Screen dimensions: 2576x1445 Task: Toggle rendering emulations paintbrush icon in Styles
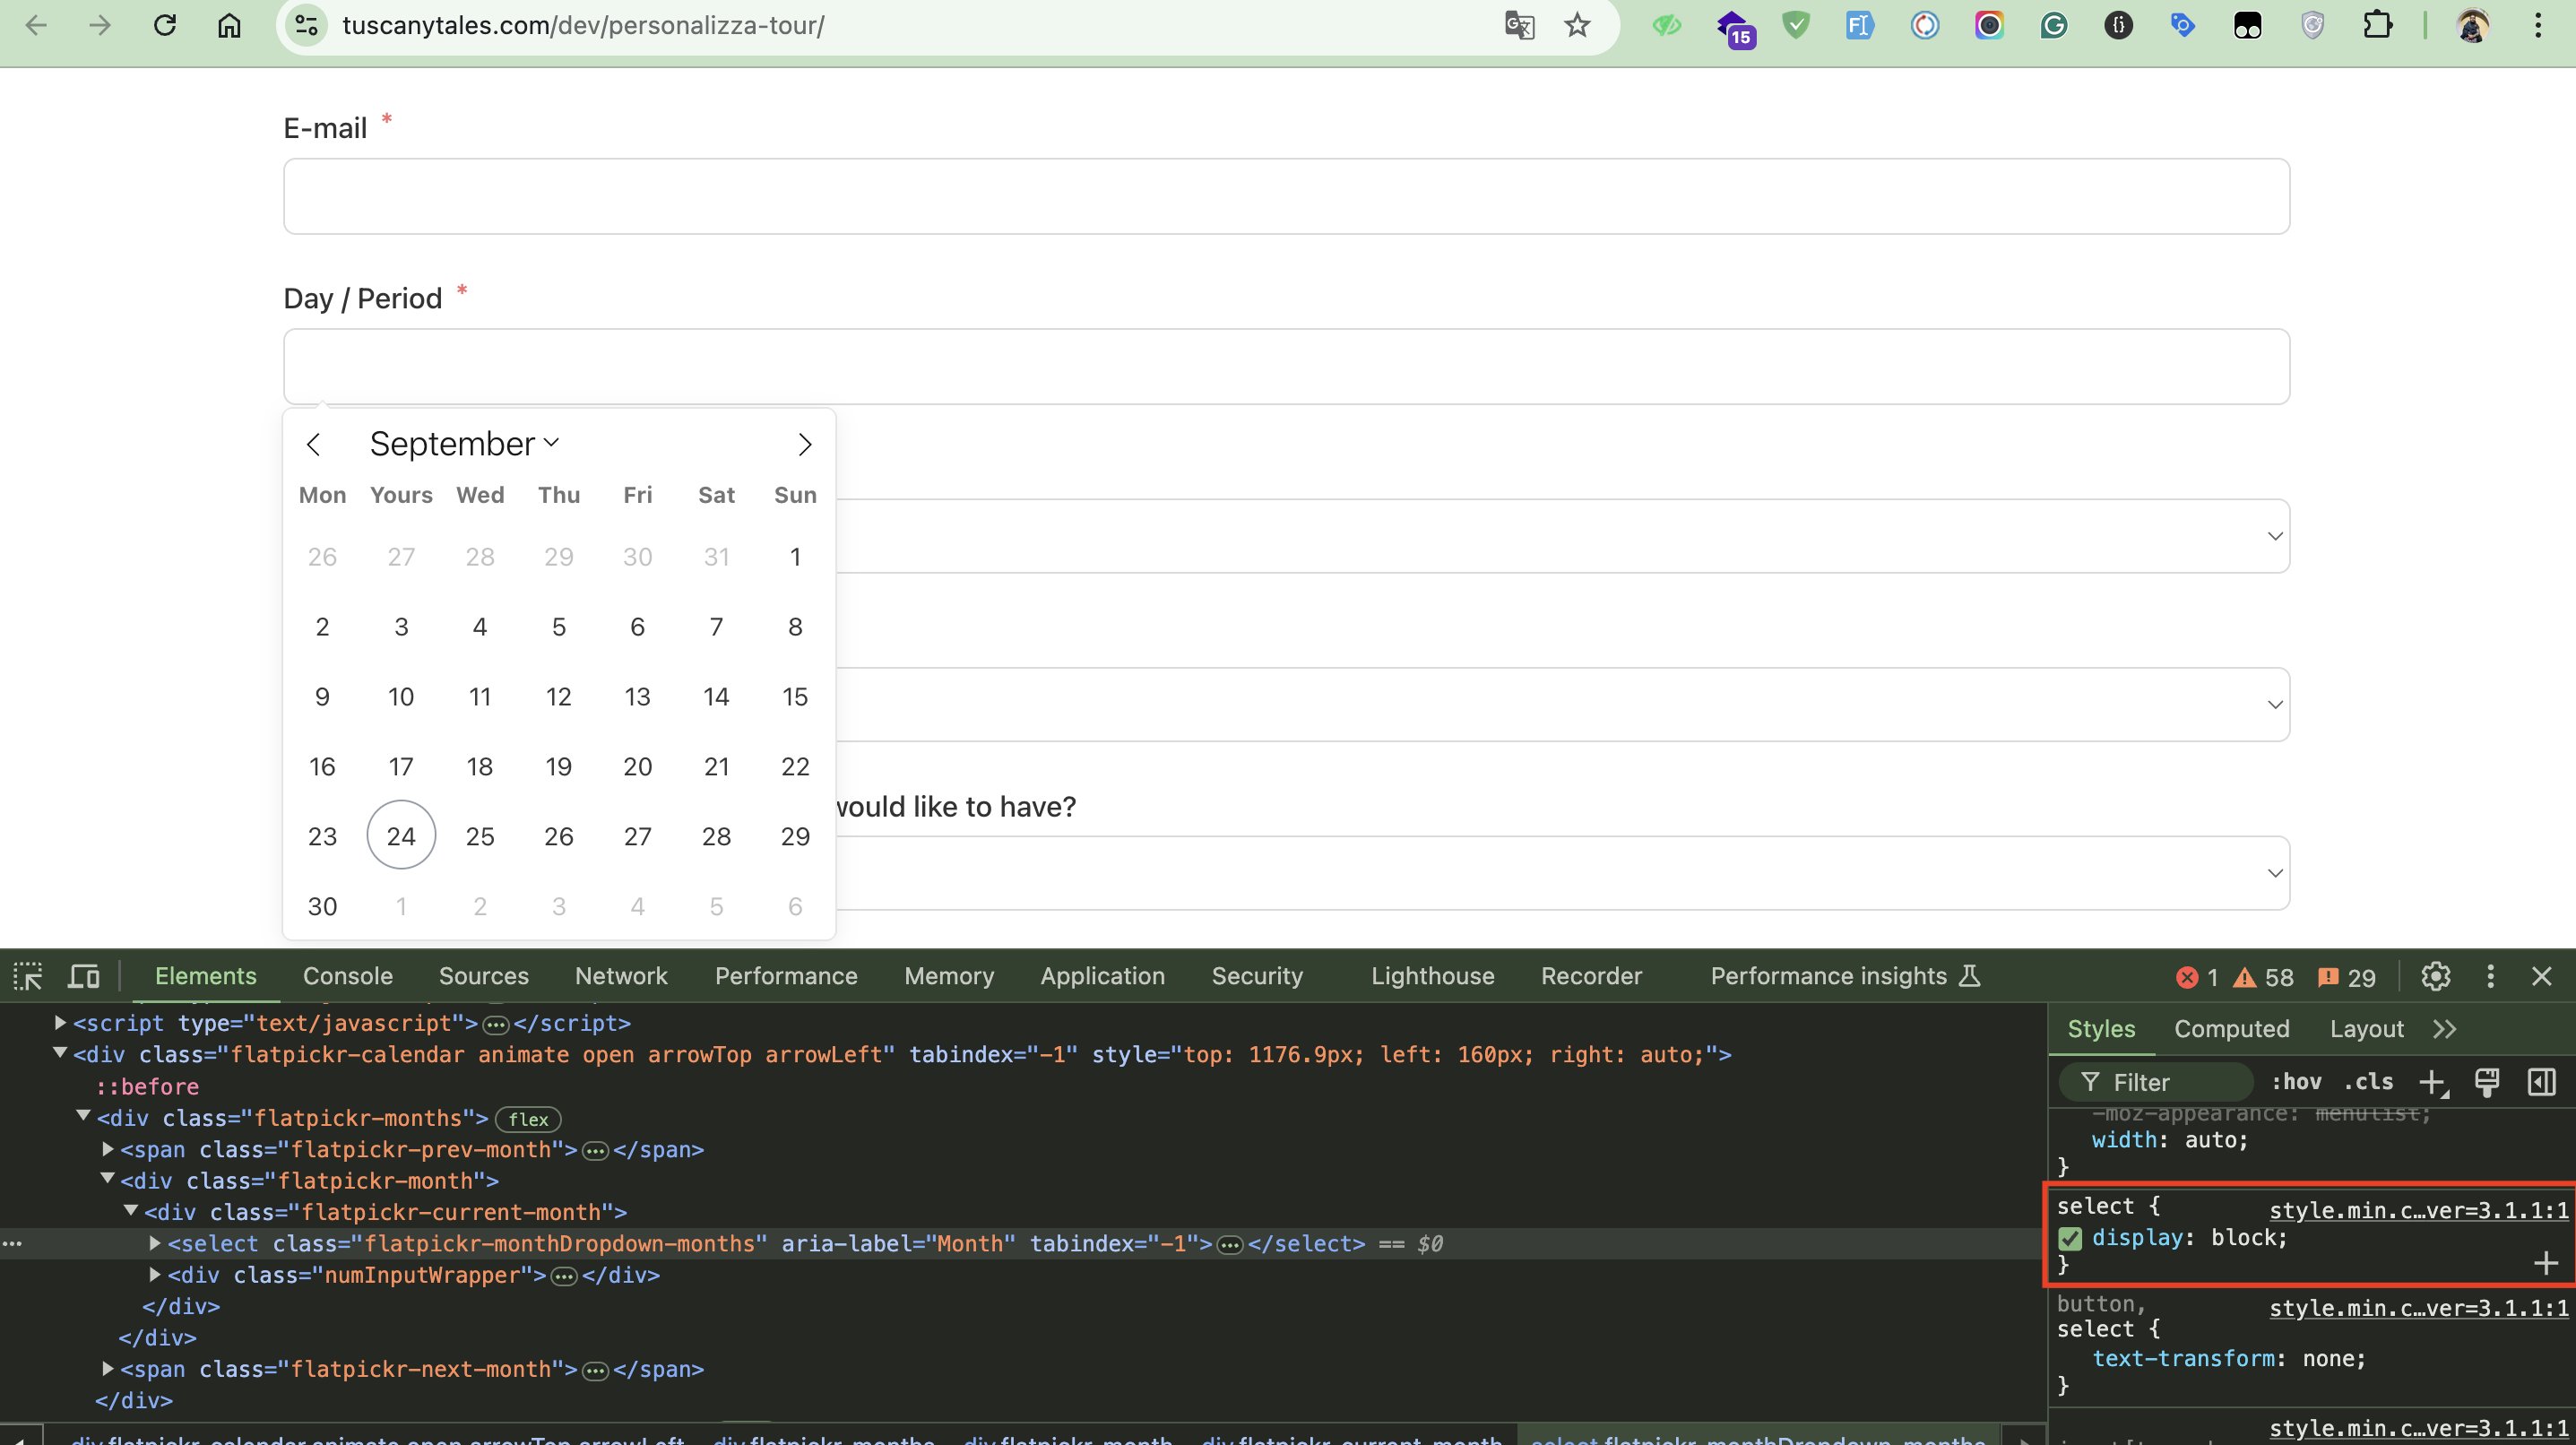(2487, 1082)
